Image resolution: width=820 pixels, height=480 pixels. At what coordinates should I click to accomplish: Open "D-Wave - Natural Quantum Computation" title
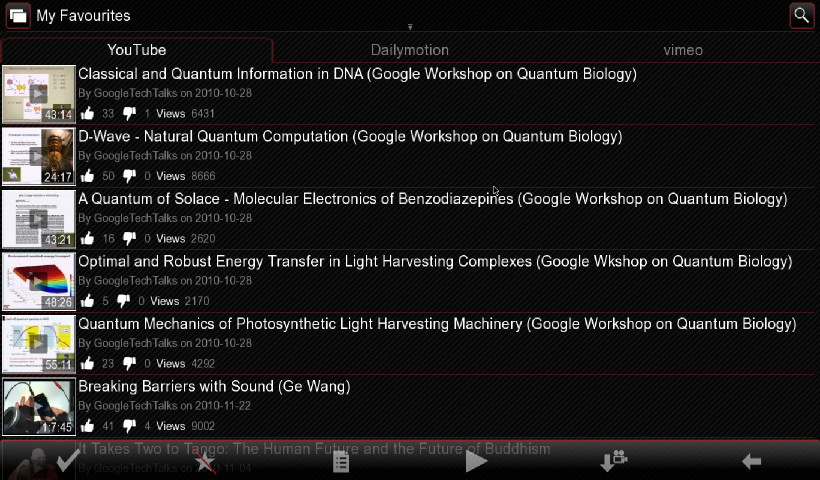pos(350,136)
